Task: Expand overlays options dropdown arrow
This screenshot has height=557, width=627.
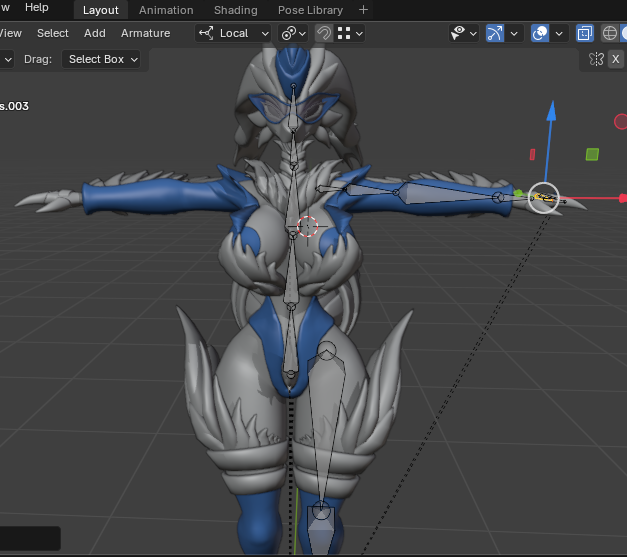Action: (559, 33)
